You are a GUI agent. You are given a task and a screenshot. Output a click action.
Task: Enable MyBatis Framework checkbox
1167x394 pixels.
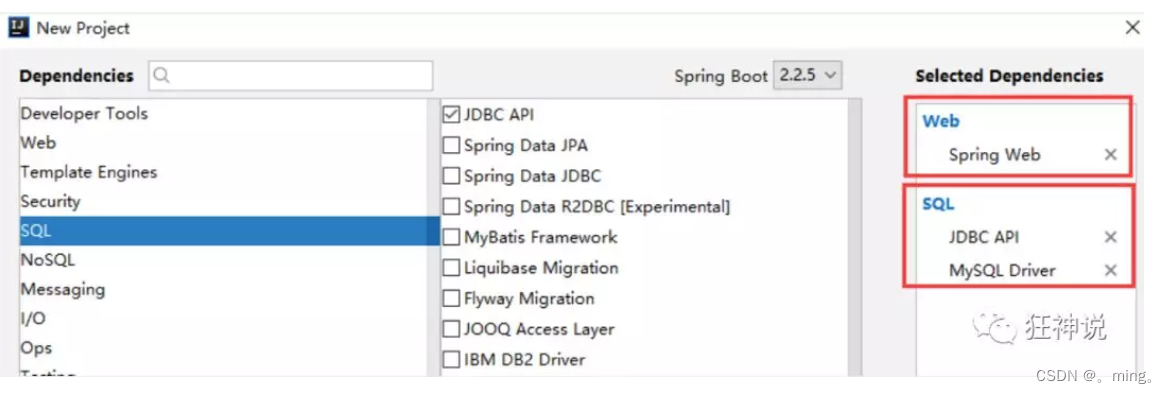451,238
